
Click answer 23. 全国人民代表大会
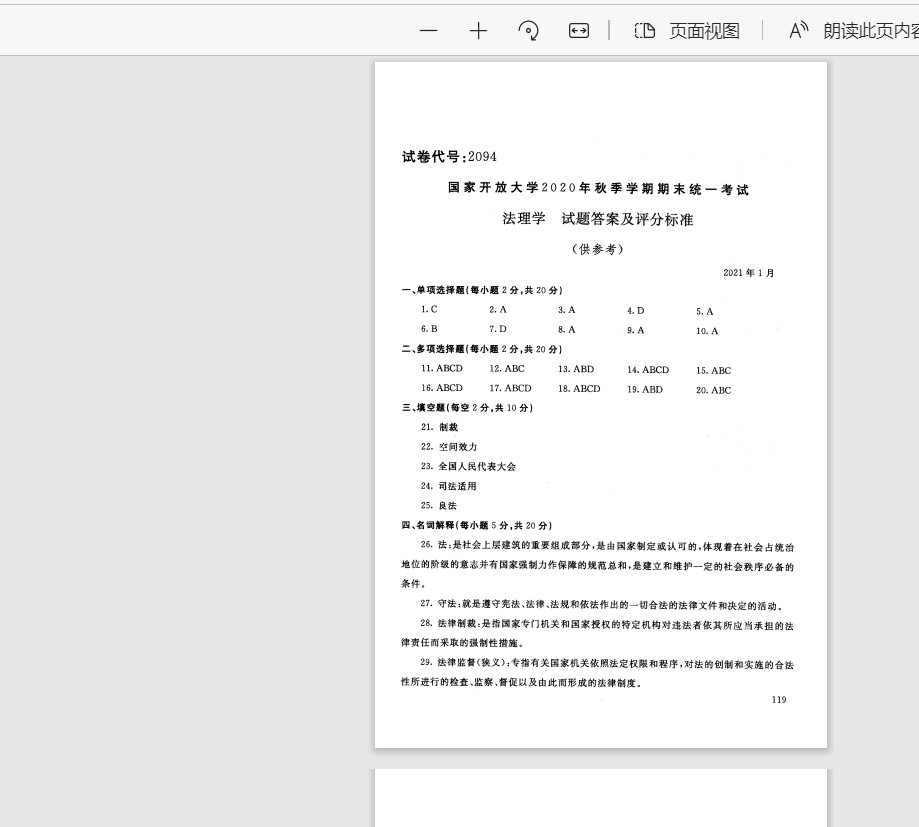(468, 467)
